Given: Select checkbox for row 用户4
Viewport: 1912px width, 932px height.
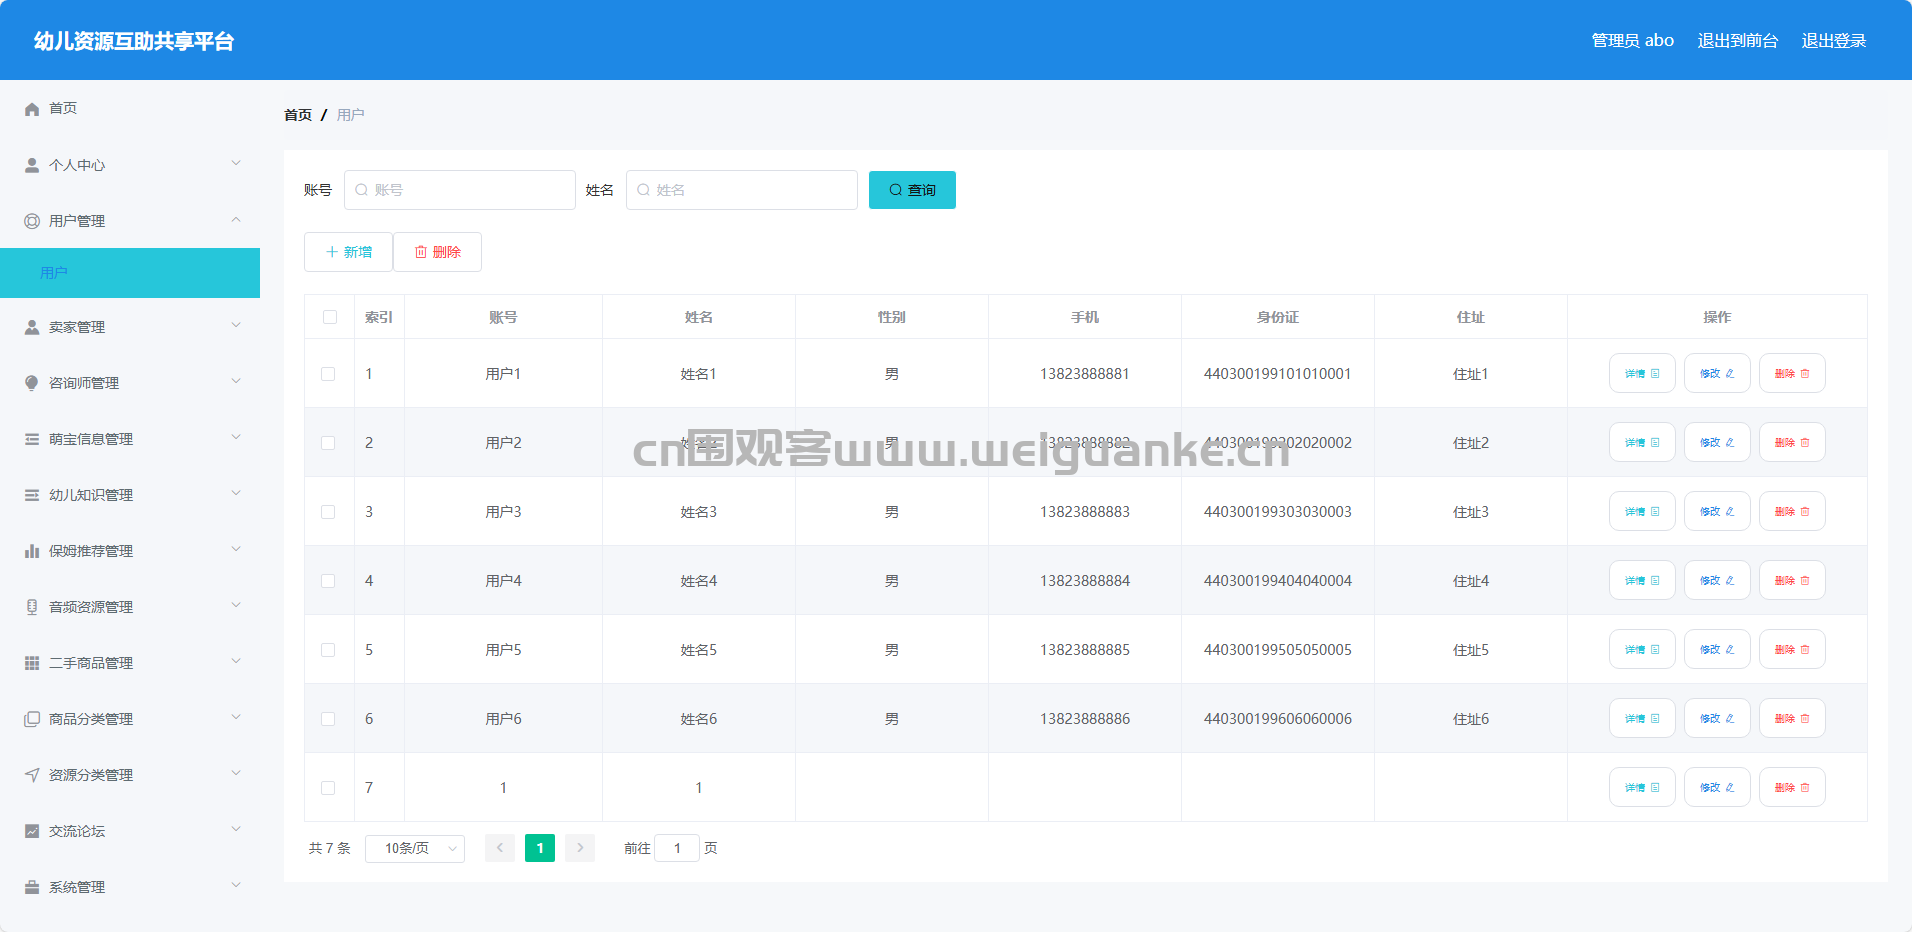Looking at the screenshot, I should point(328,581).
